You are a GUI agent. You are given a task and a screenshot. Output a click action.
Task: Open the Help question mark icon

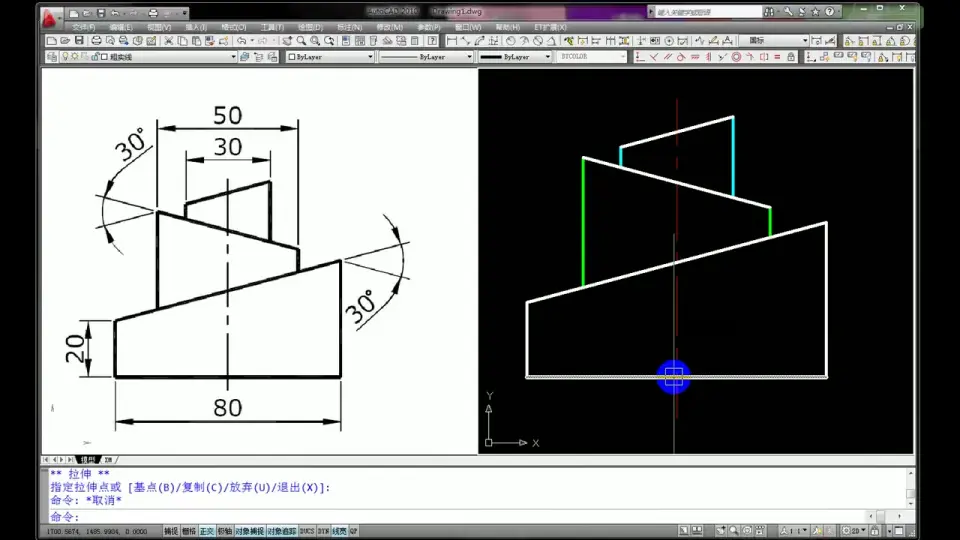point(432,41)
